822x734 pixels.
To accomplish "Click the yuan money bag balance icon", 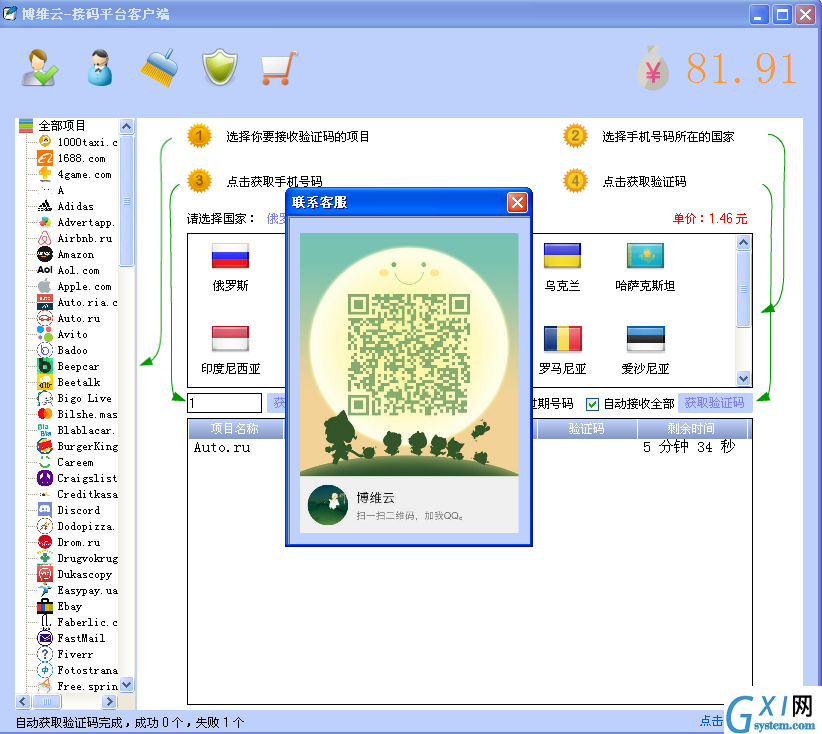I will pos(653,68).
